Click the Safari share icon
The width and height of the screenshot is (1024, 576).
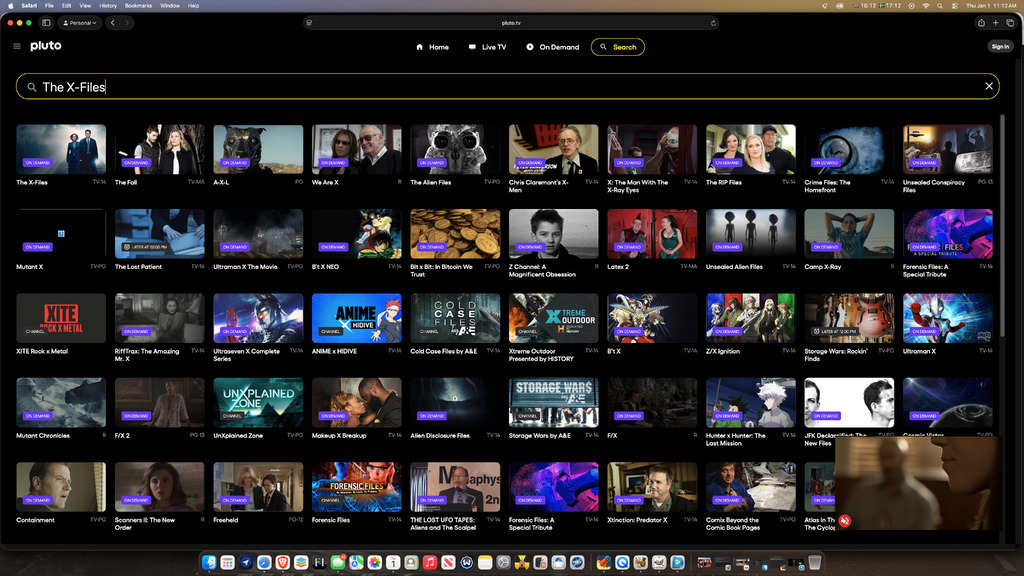pyautogui.click(x=981, y=22)
